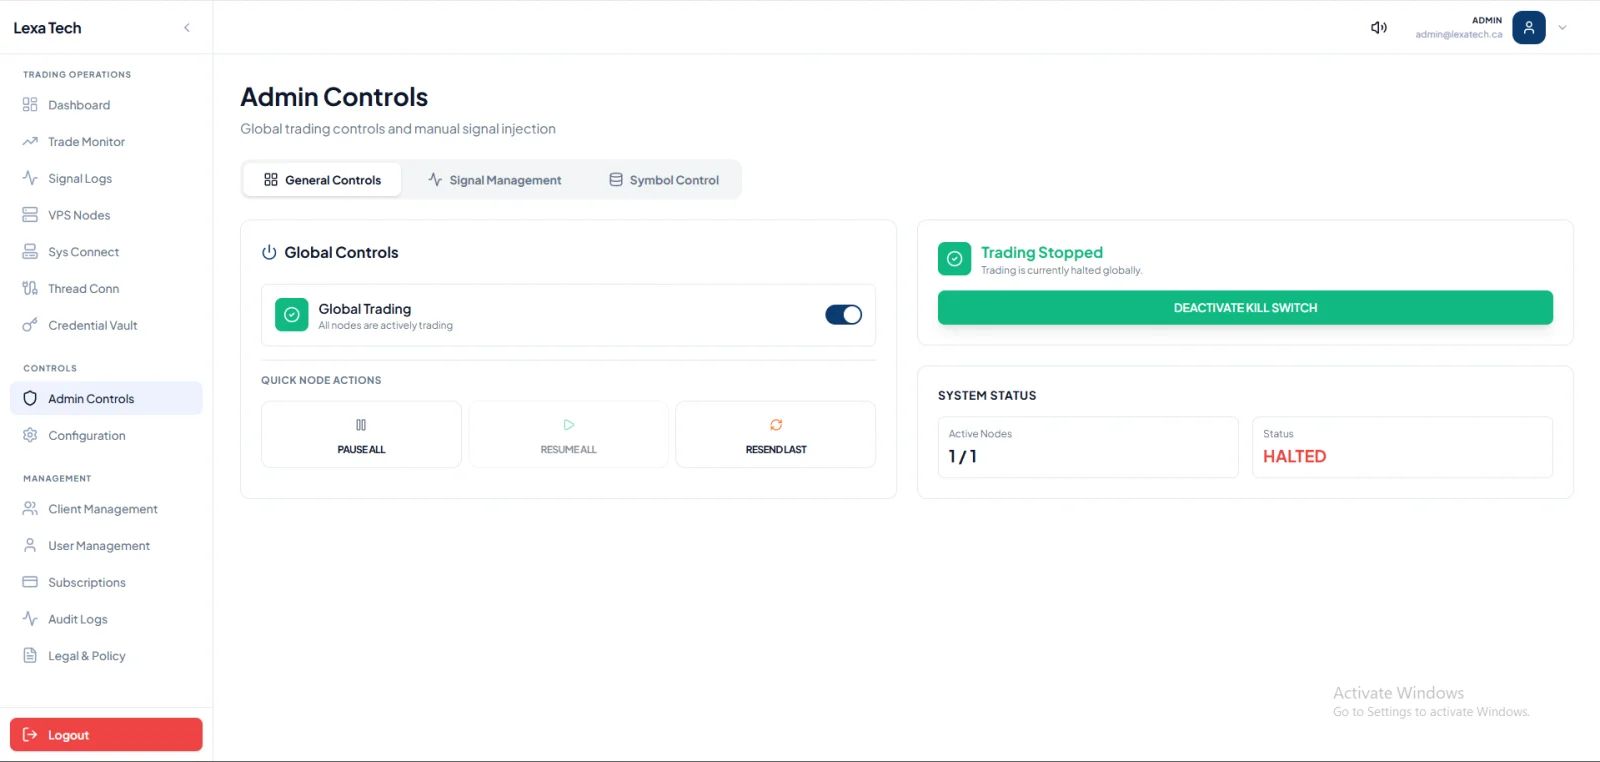This screenshot has width=1600, height=762.
Task: Click the speaker sound icon in header
Action: click(1379, 27)
